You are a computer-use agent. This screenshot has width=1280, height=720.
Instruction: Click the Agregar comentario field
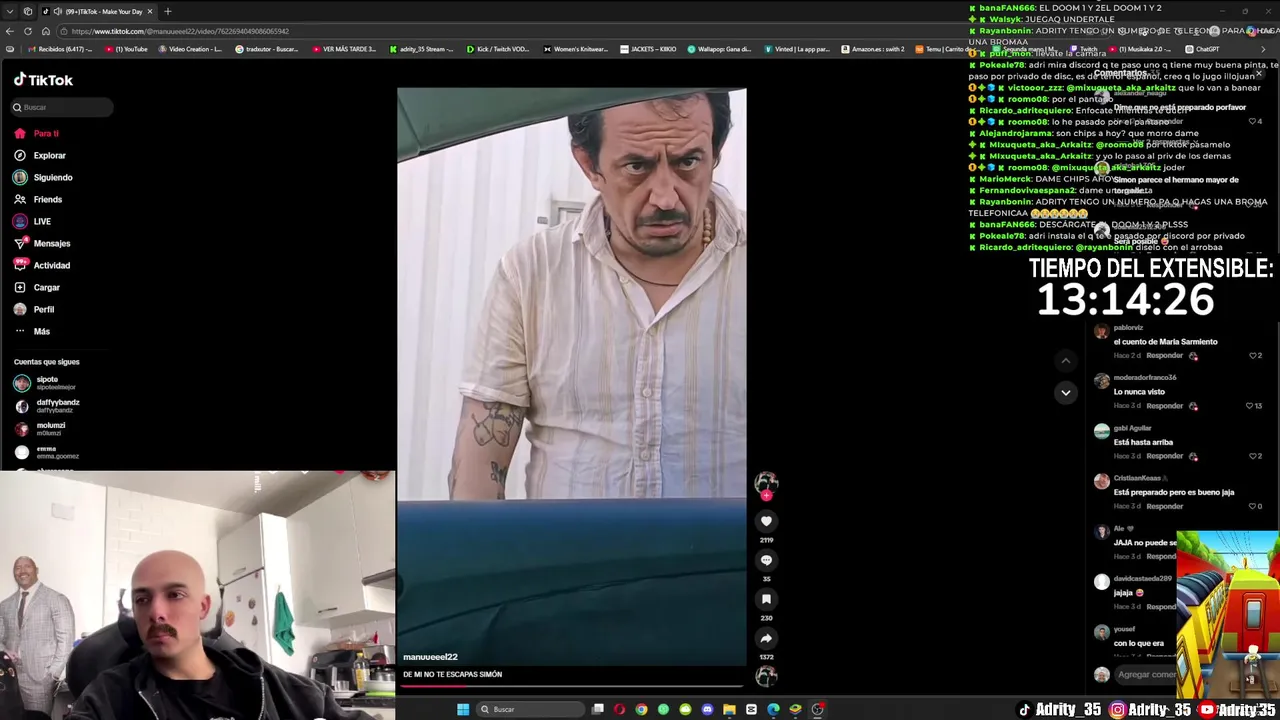coord(1145,675)
